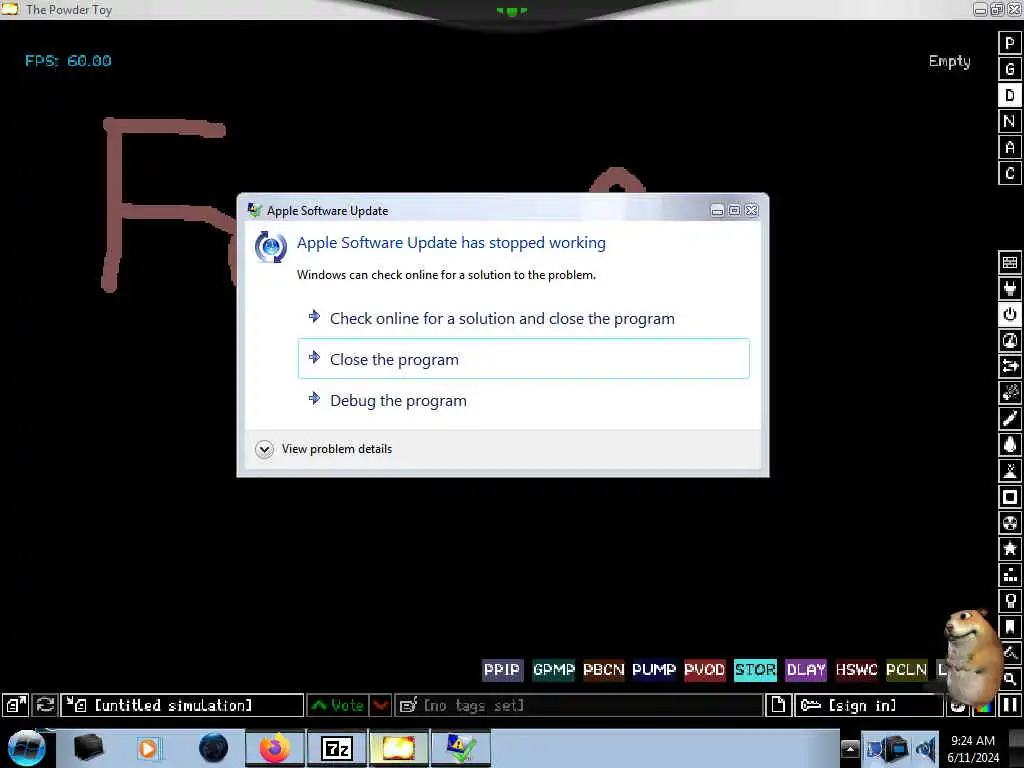The image size is (1024, 768).
Task: Switch to Gradient display mode G
Action: point(1010,69)
